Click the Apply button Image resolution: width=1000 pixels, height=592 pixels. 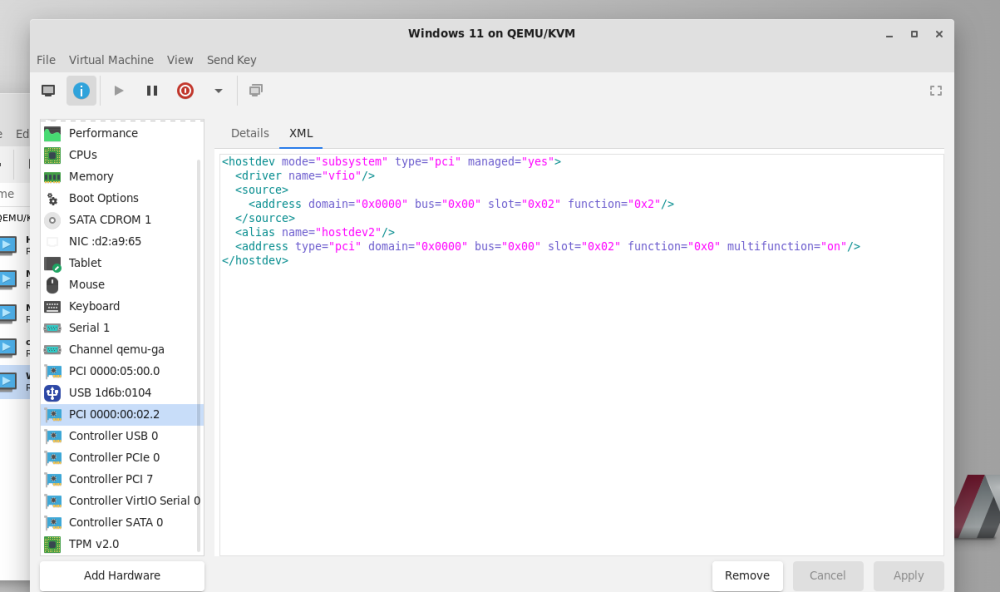(908, 575)
